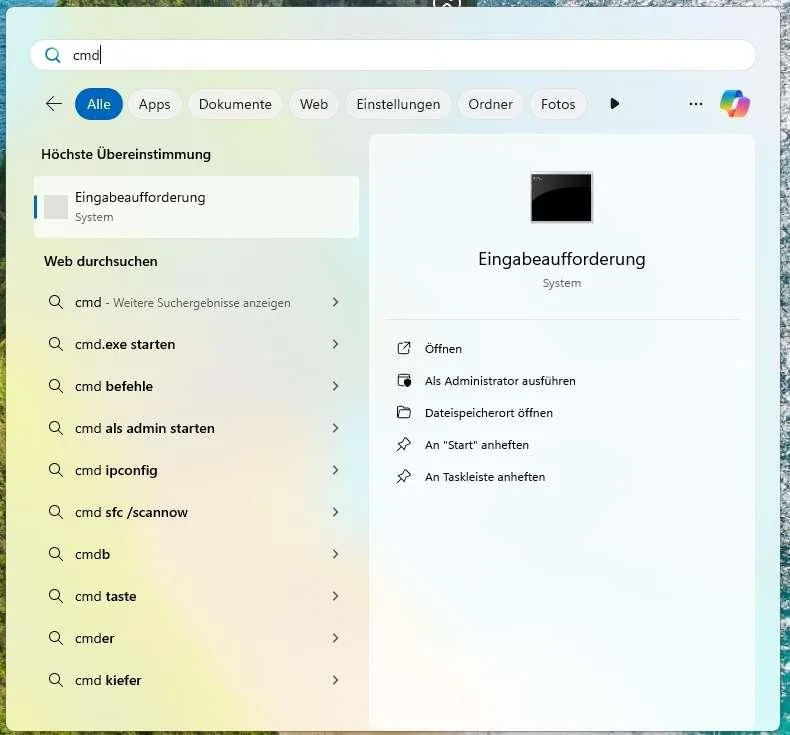Expand the cmd sfc /scannow chevron
Viewport: 790px width, 735px height.
click(x=335, y=512)
